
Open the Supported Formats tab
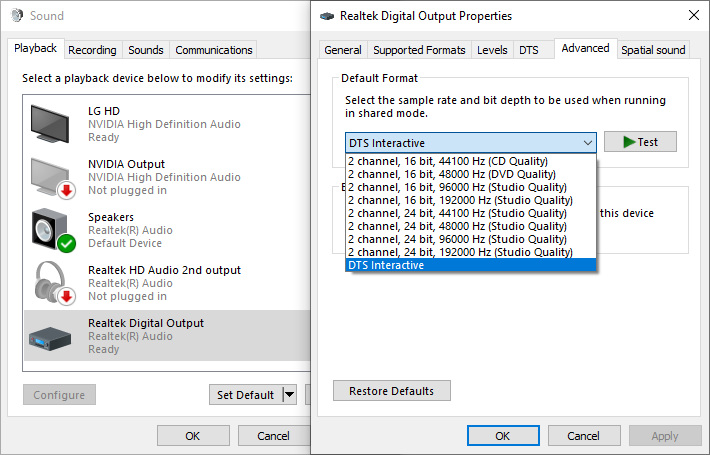click(419, 50)
